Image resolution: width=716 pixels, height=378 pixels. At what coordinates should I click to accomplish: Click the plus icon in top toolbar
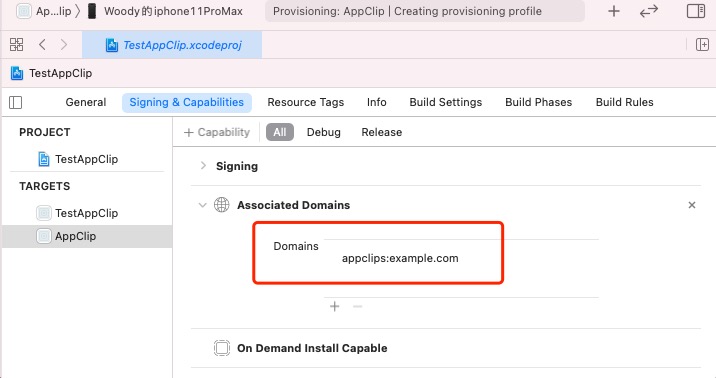[x=614, y=11]
